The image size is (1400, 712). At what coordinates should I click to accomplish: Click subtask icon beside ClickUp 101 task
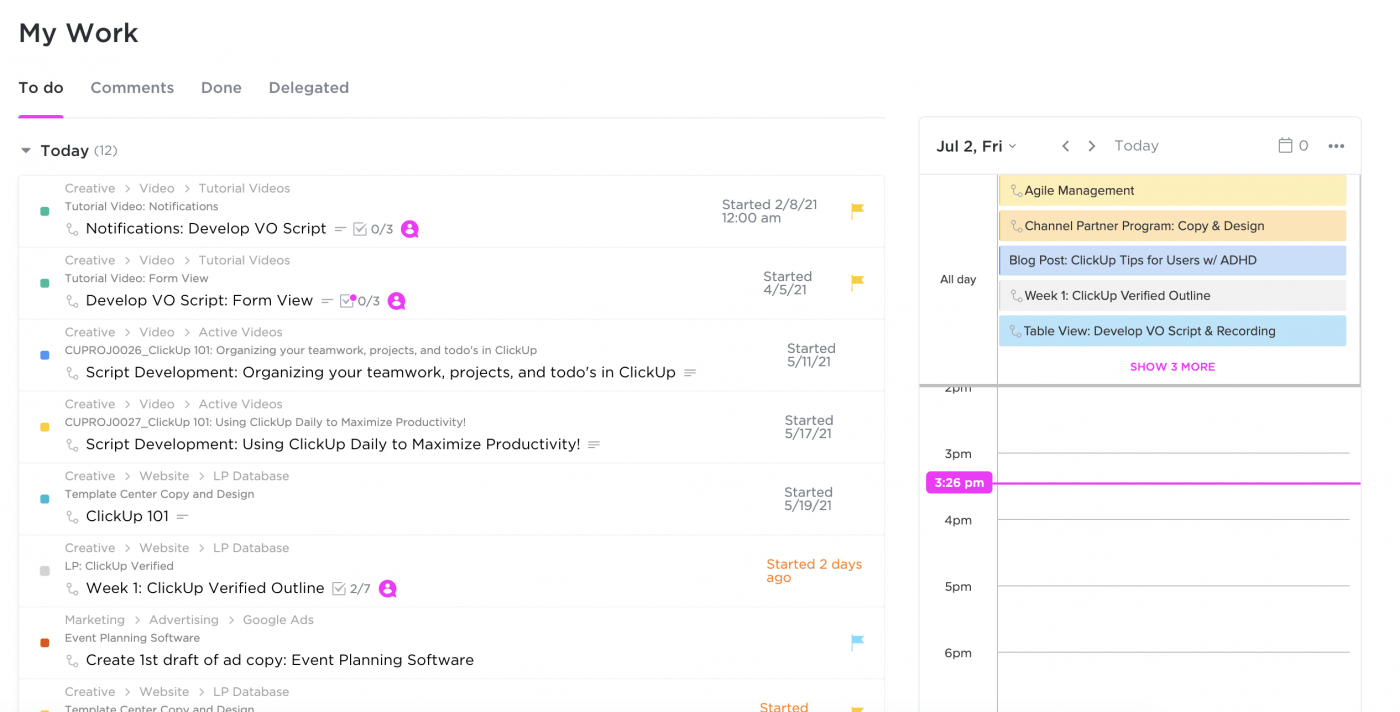tap(72, 517)
